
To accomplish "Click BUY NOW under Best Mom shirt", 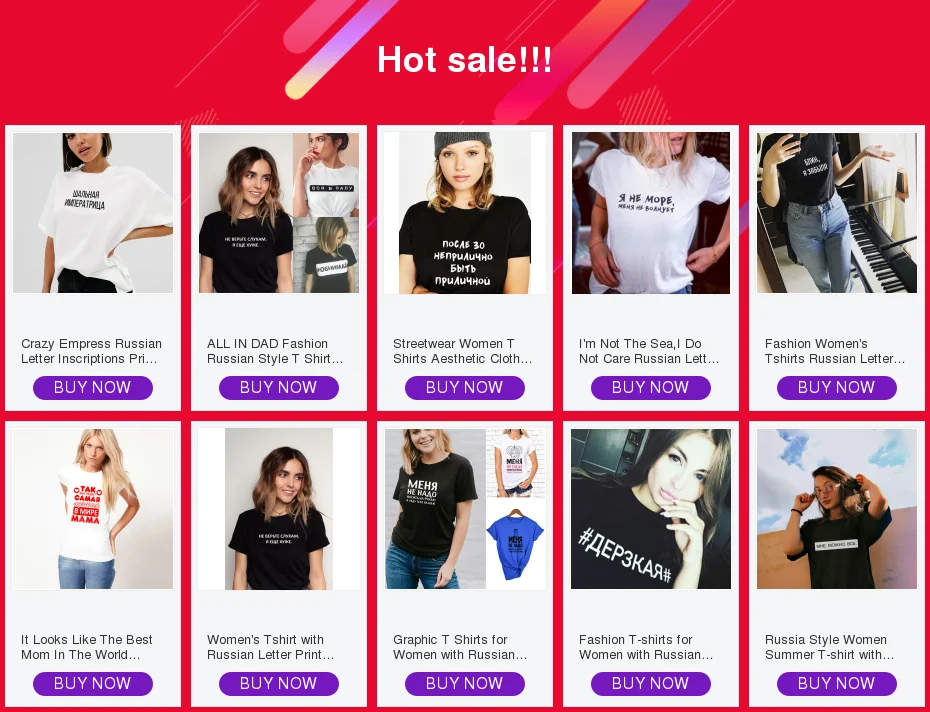I will point(93,684).
